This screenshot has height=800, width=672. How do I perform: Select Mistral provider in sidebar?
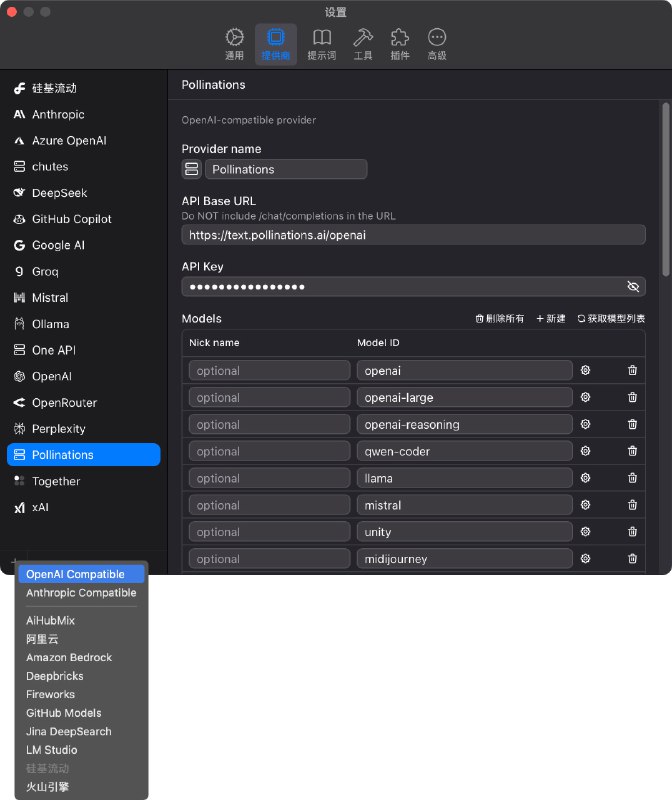[x=84, y=297]
